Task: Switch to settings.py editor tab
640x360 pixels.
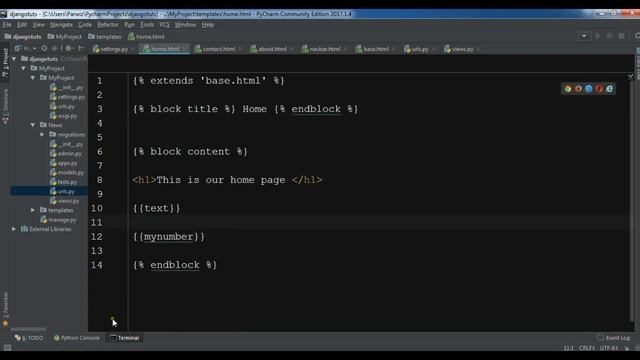Action: click(x=110, y=49)
